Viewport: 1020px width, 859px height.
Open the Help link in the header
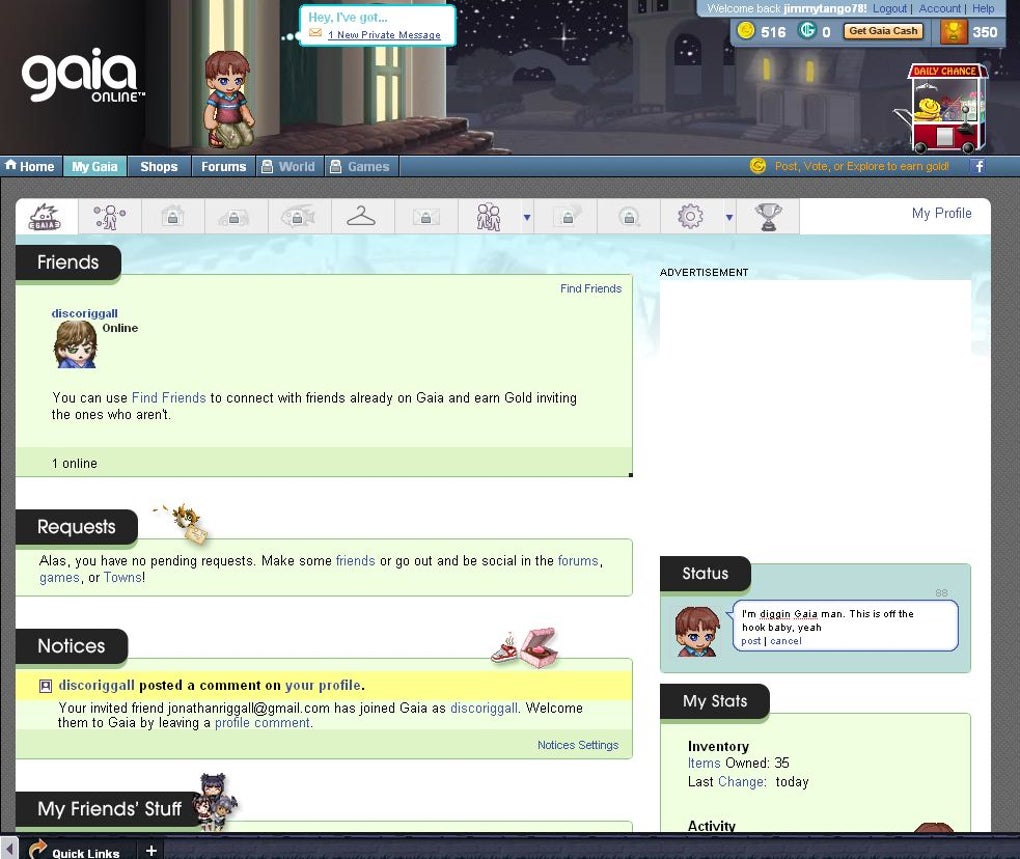pos(983,8)
